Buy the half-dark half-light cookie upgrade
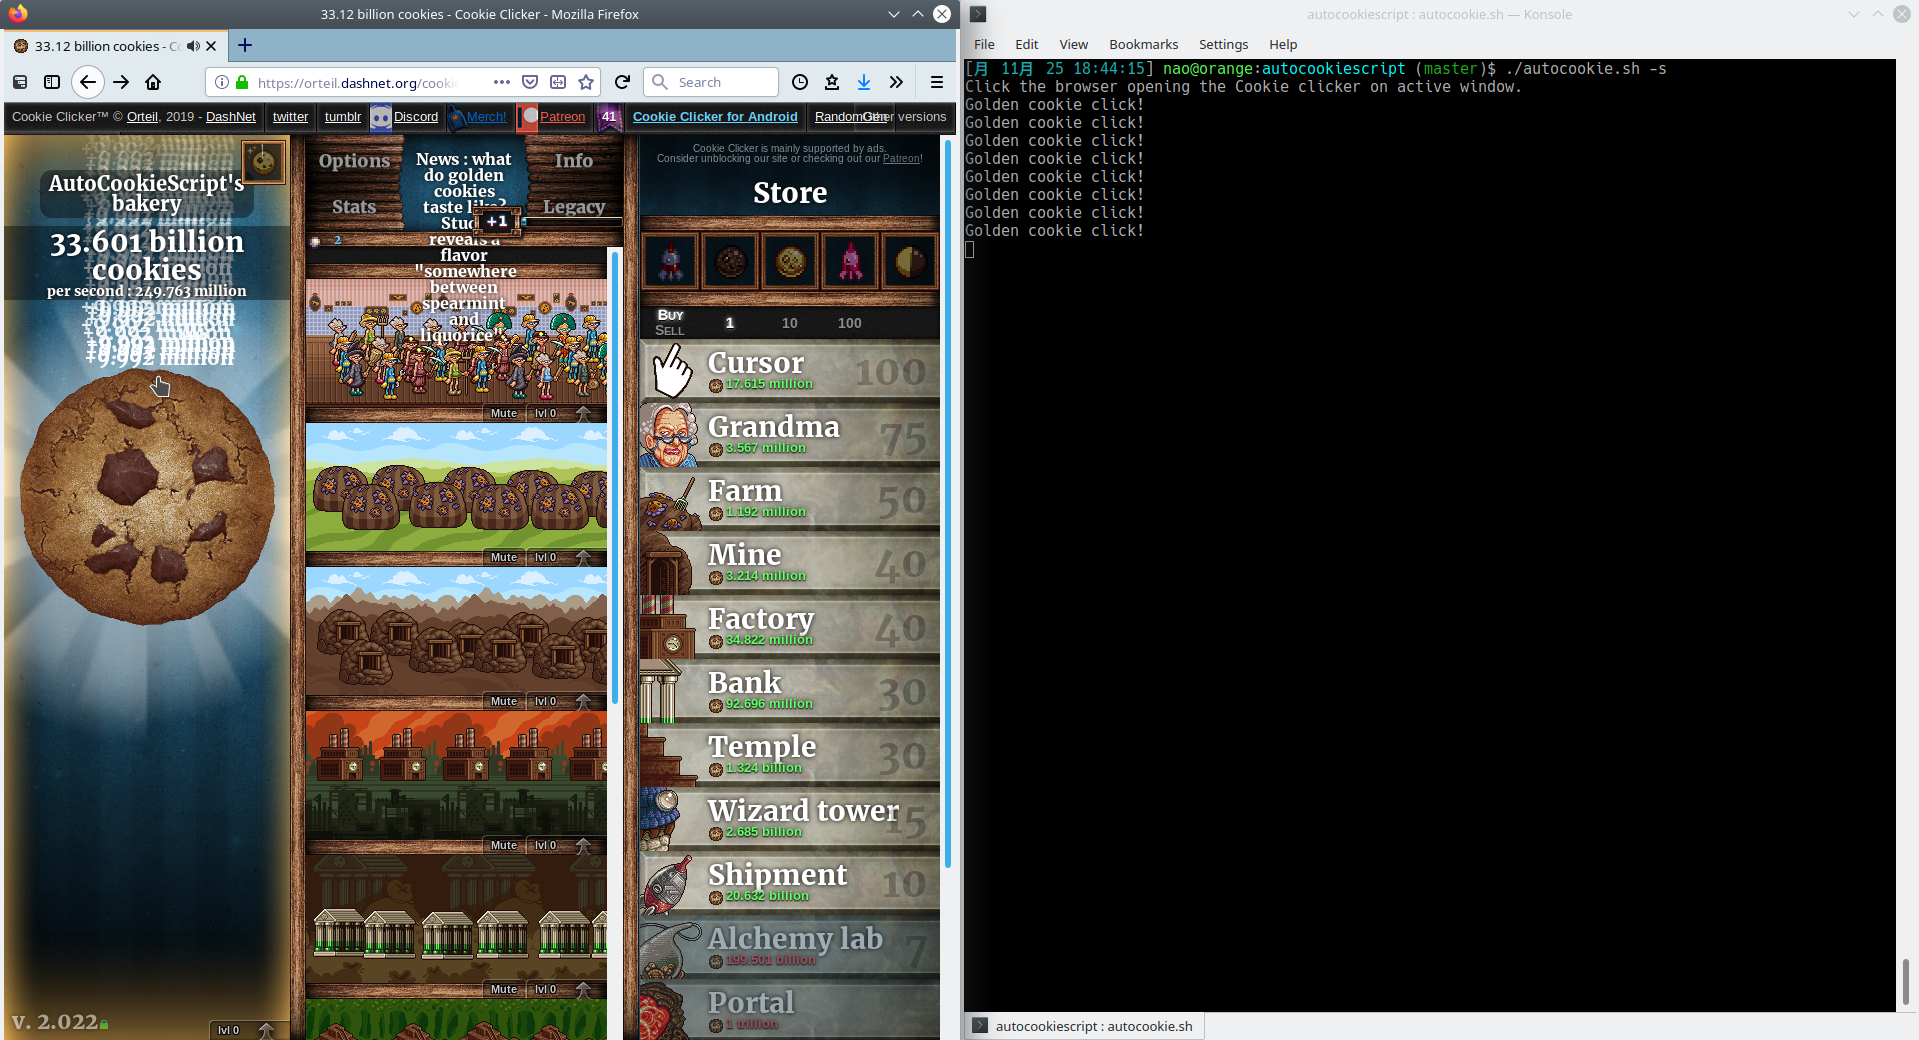This screenshot has width=1919, height=1040. [910, 262]
